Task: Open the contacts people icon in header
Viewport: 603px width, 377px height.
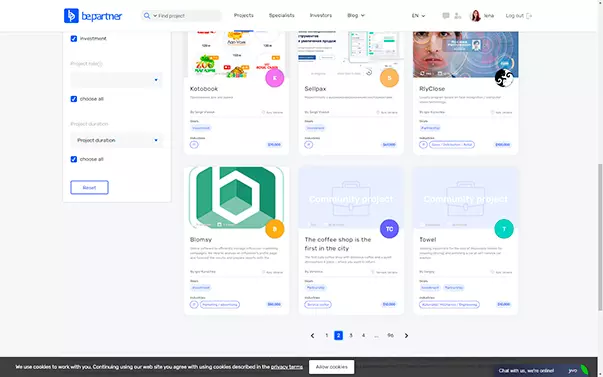Action: pyautogui.click(x=457, y=16)
